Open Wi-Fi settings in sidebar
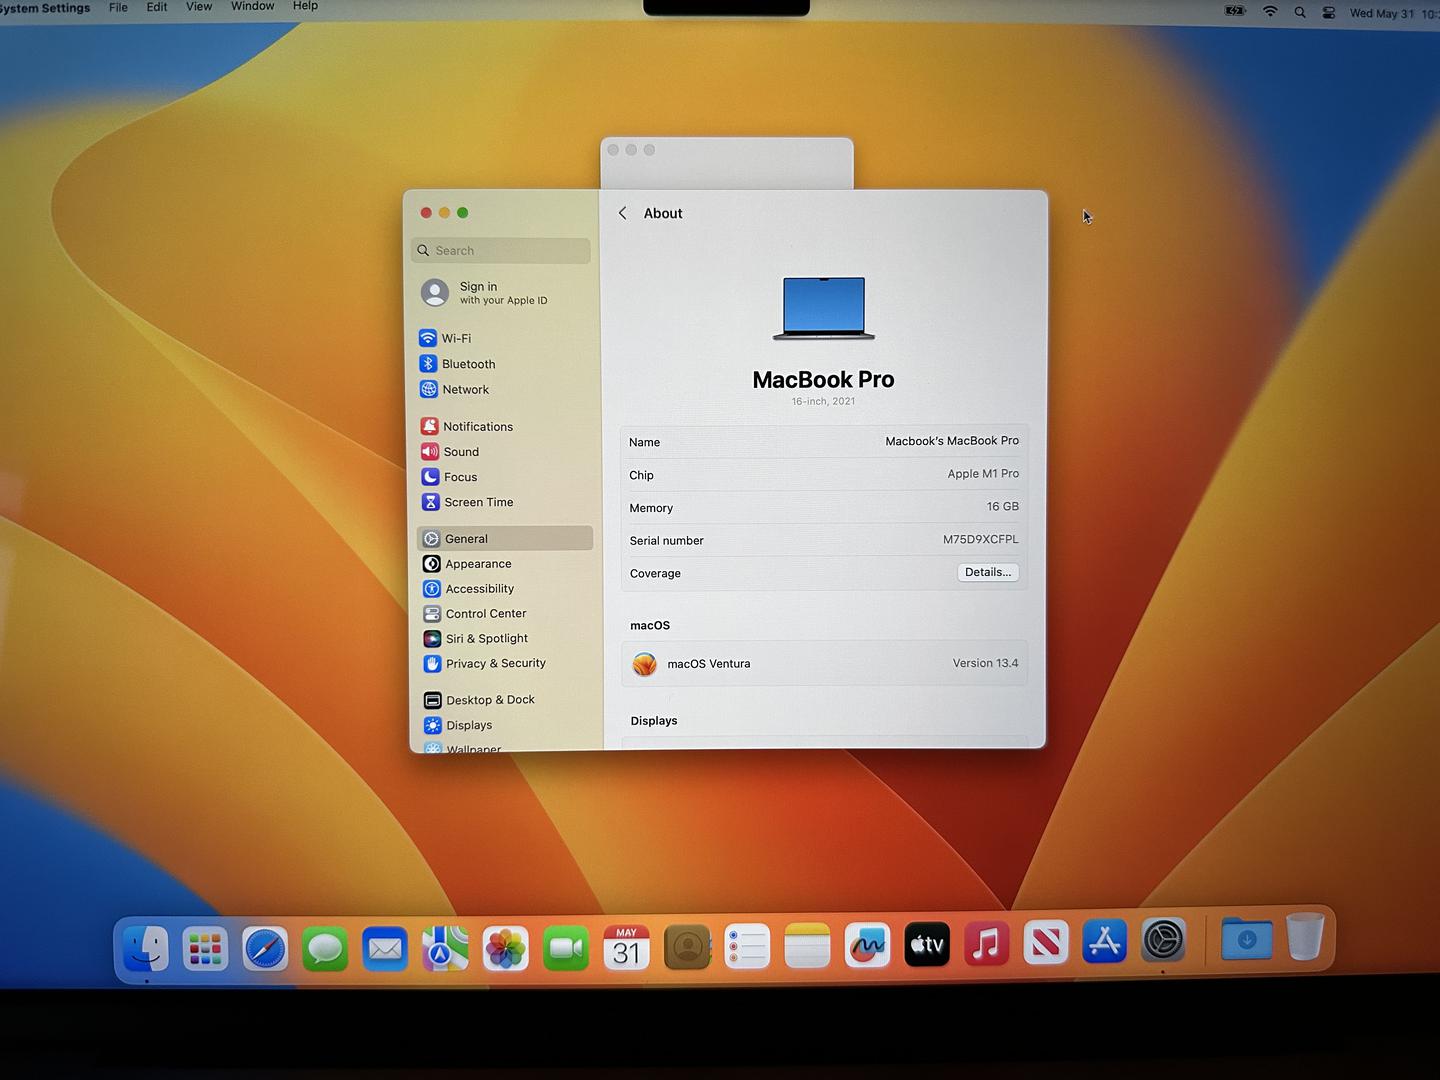1440x1080 pixels. [x=456, y=338]
